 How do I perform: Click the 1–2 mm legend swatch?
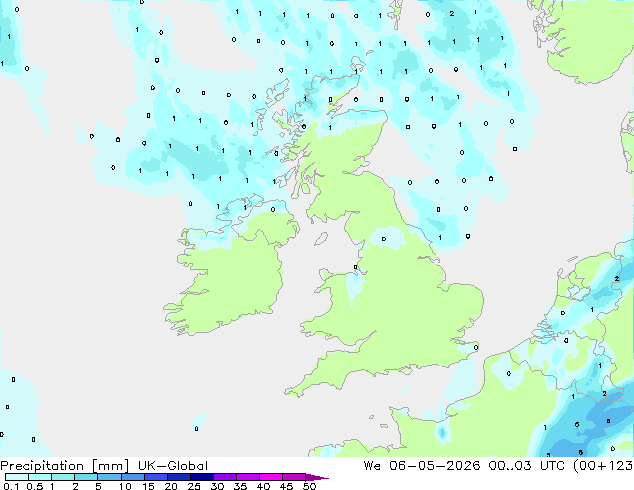(63, 477)
